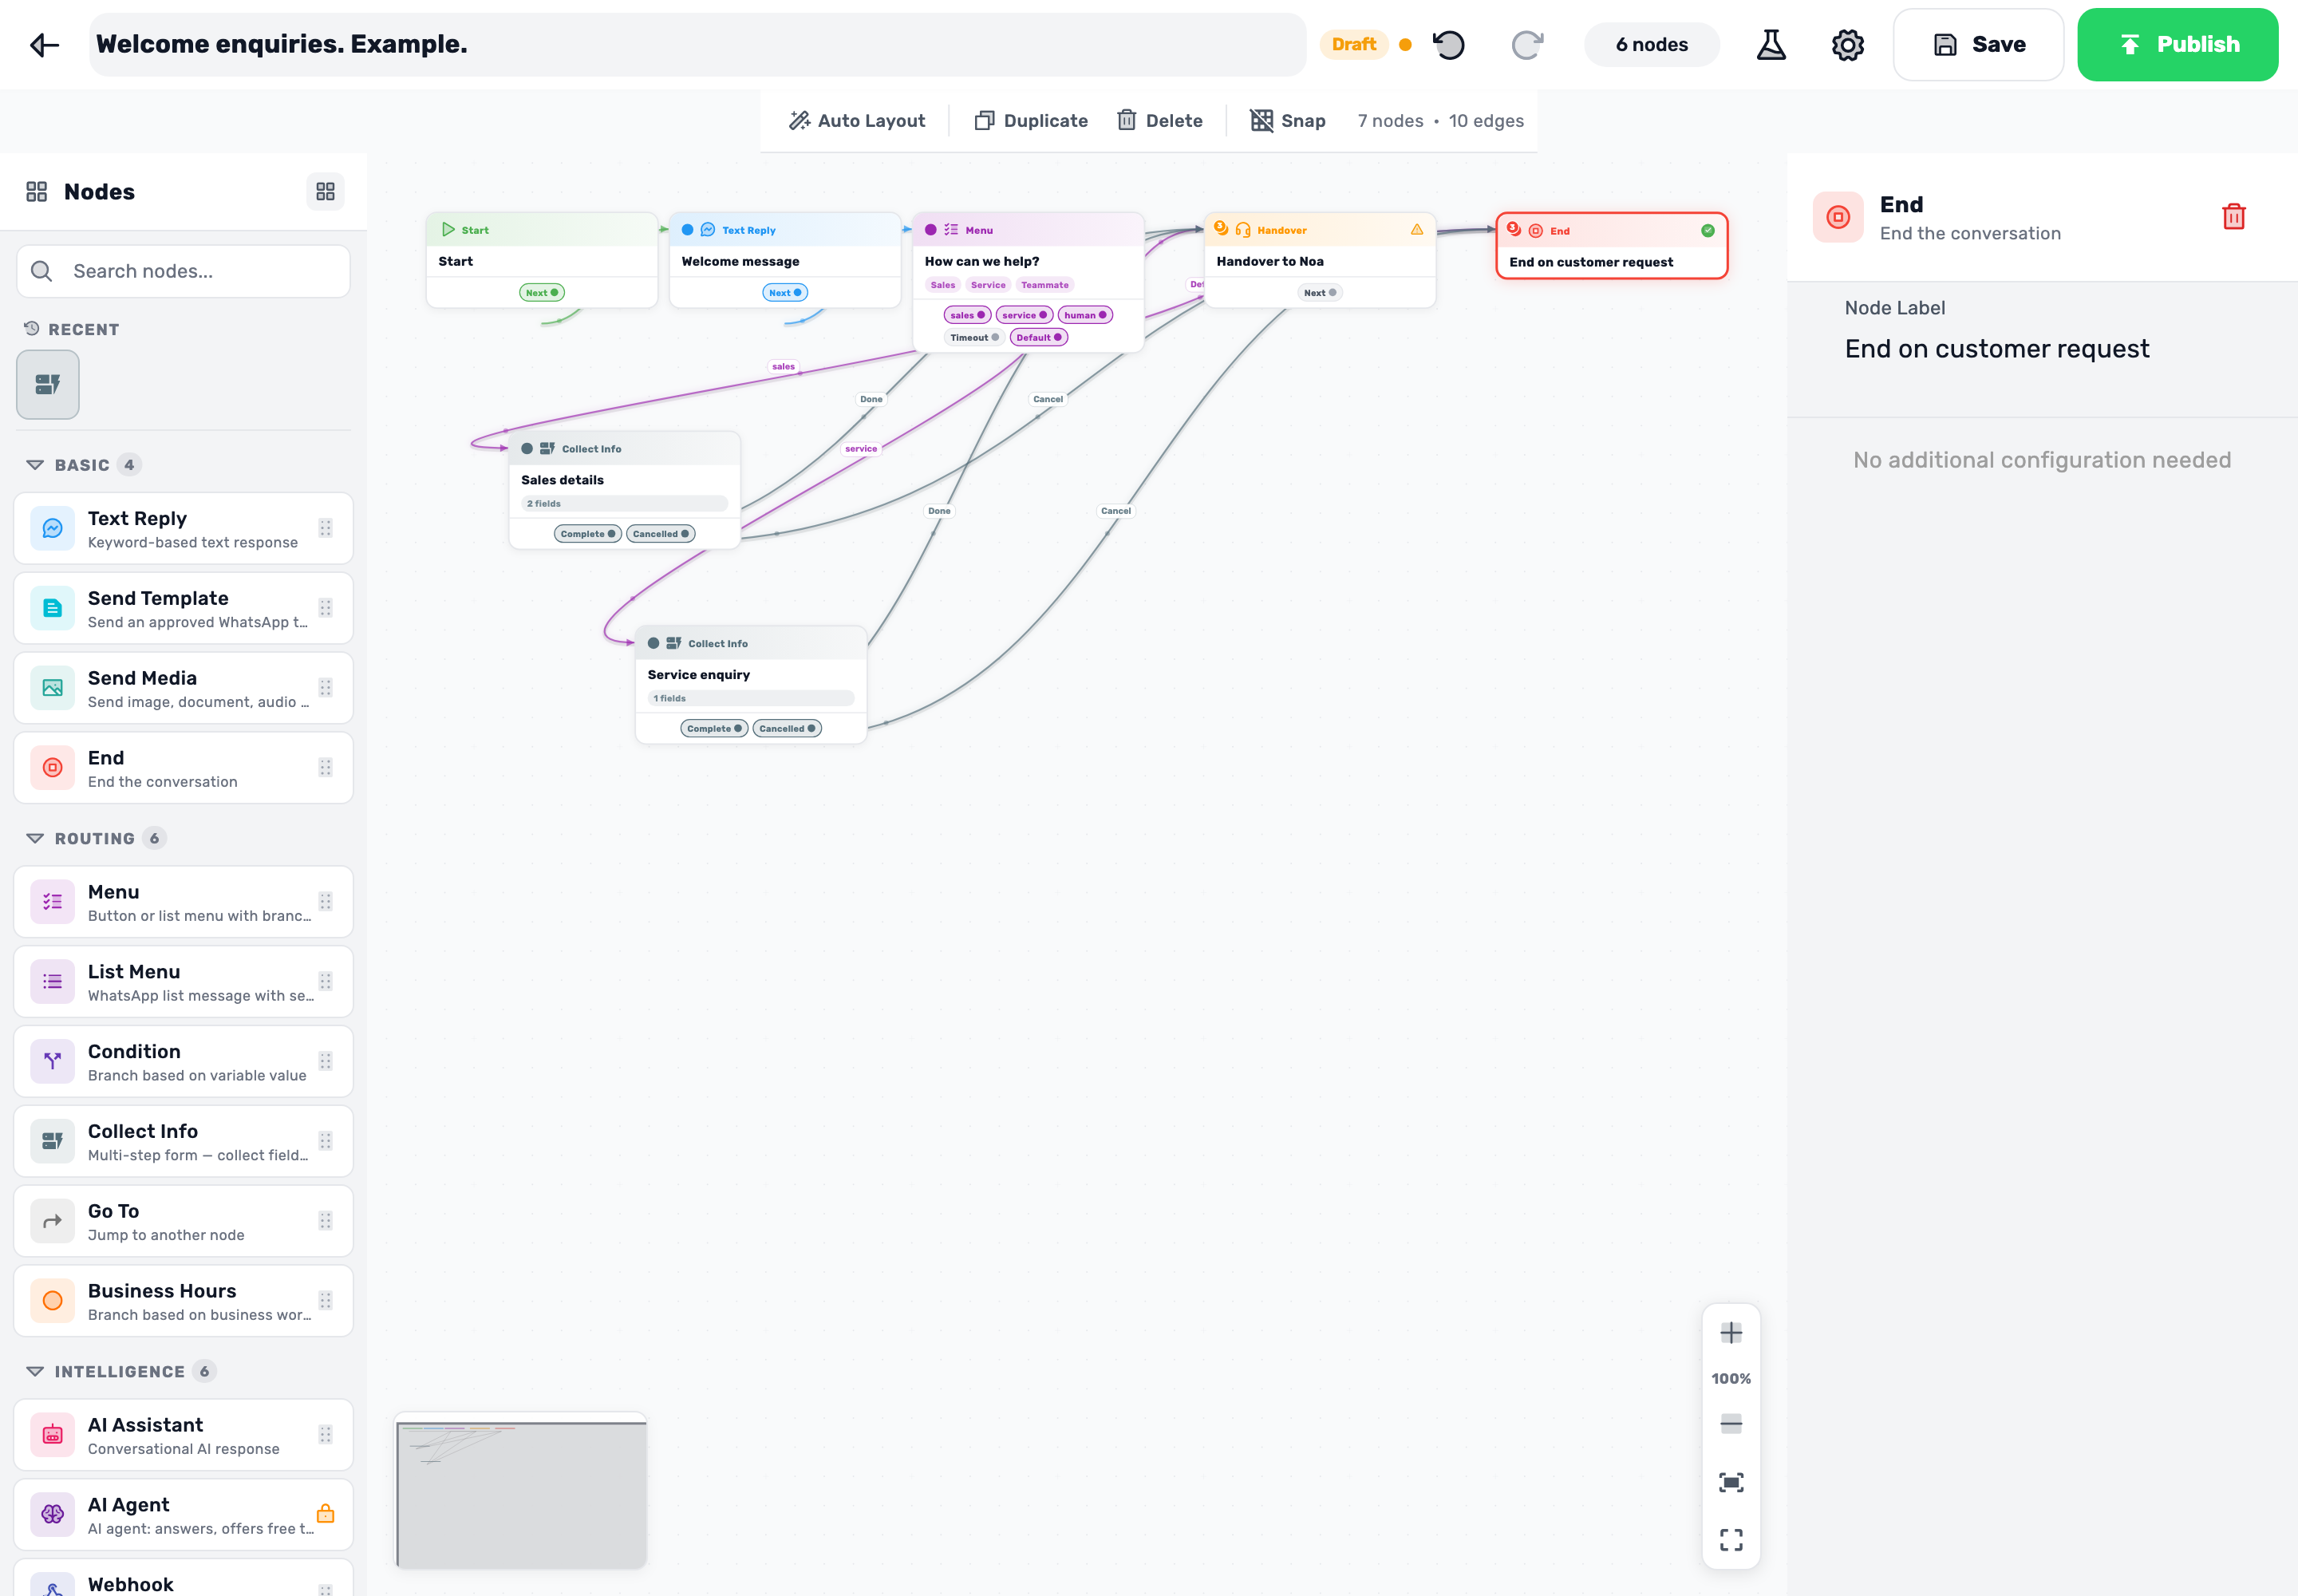This screenshot has width=2298, height=1596.
Task: Click the sales output on Menu node
Action: click(967, 315)
